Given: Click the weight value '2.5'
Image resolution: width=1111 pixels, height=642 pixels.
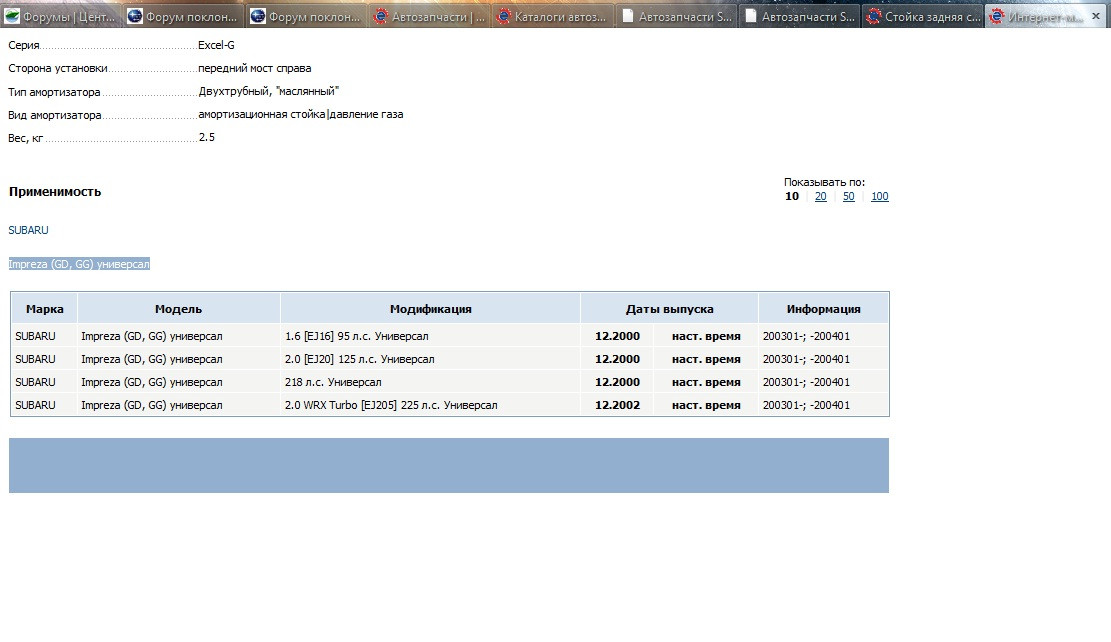Looking at the screenshot, I should tap(206, 137).
